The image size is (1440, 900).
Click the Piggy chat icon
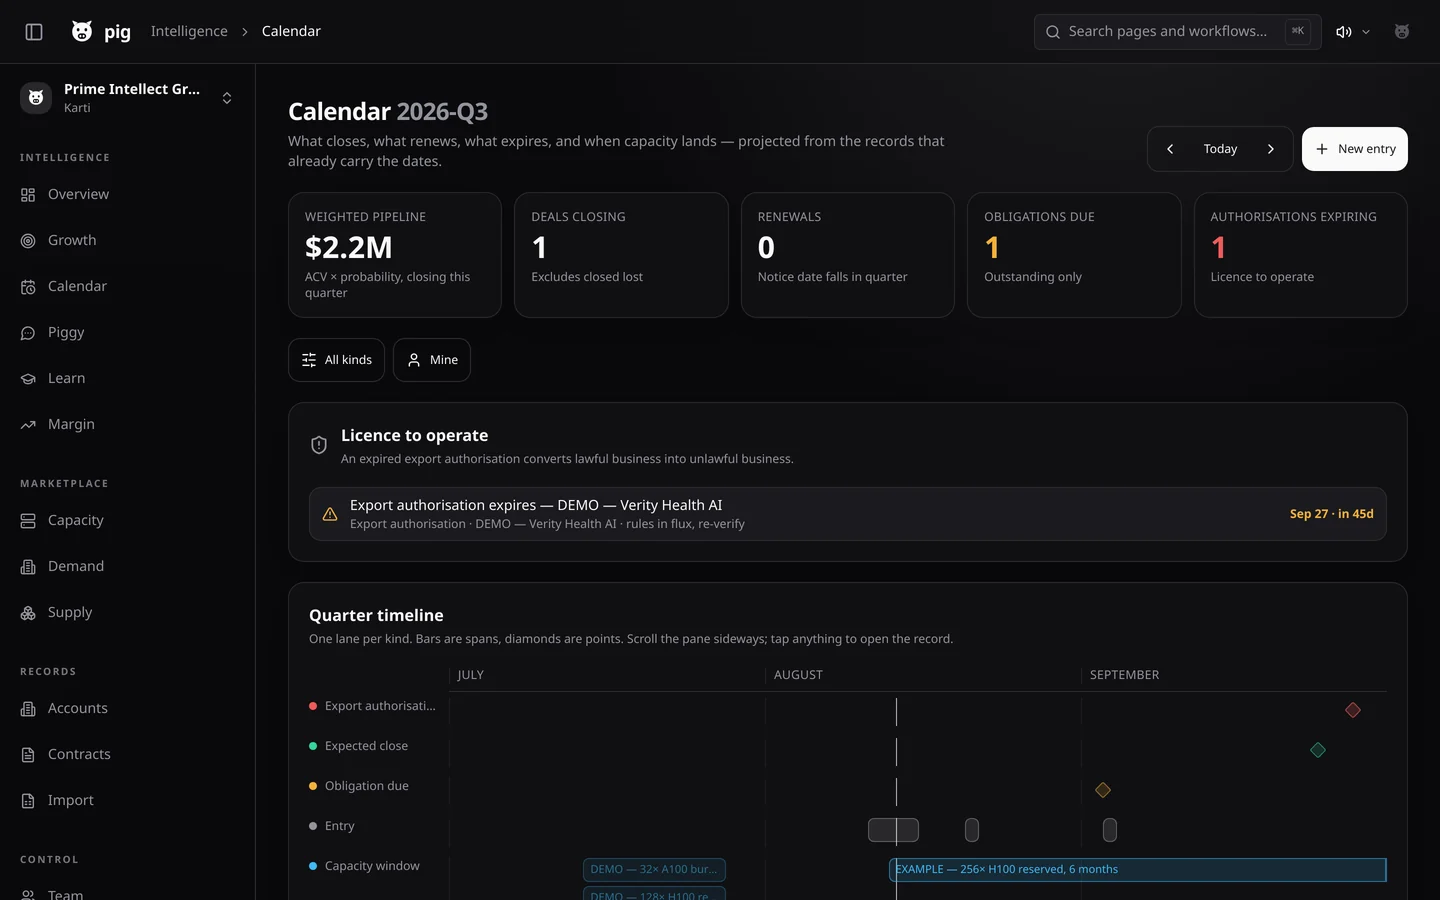click(x=28, y=333)
